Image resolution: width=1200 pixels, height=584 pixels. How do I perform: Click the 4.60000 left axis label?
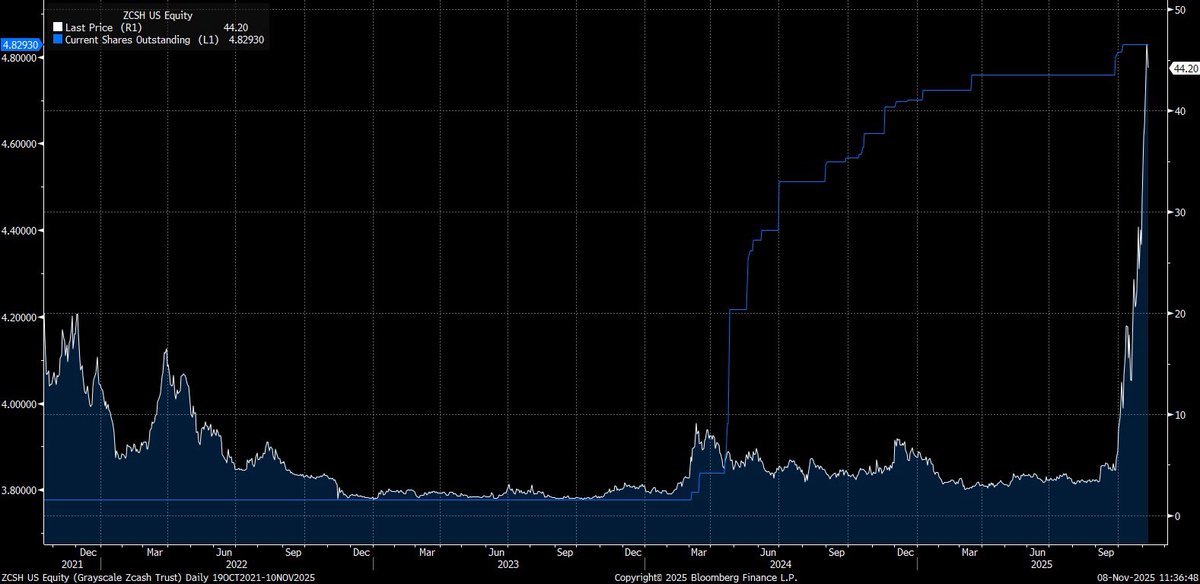[x=20, y=144]
